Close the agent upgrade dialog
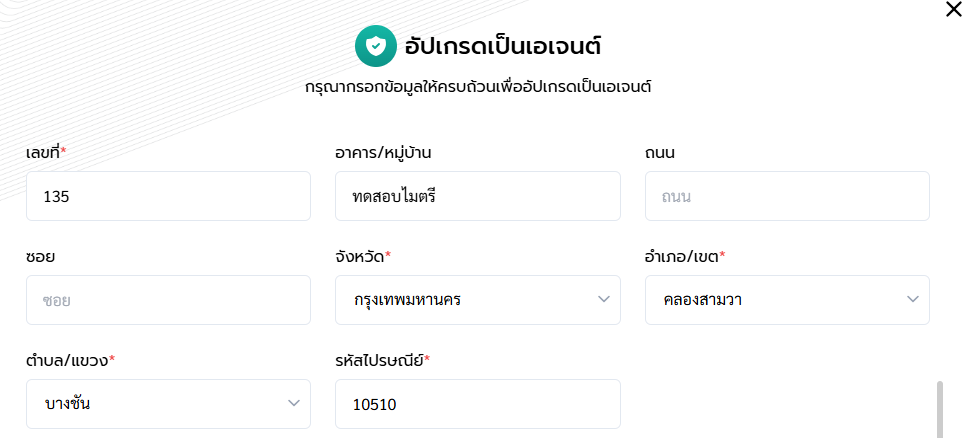 click(953, 10)
